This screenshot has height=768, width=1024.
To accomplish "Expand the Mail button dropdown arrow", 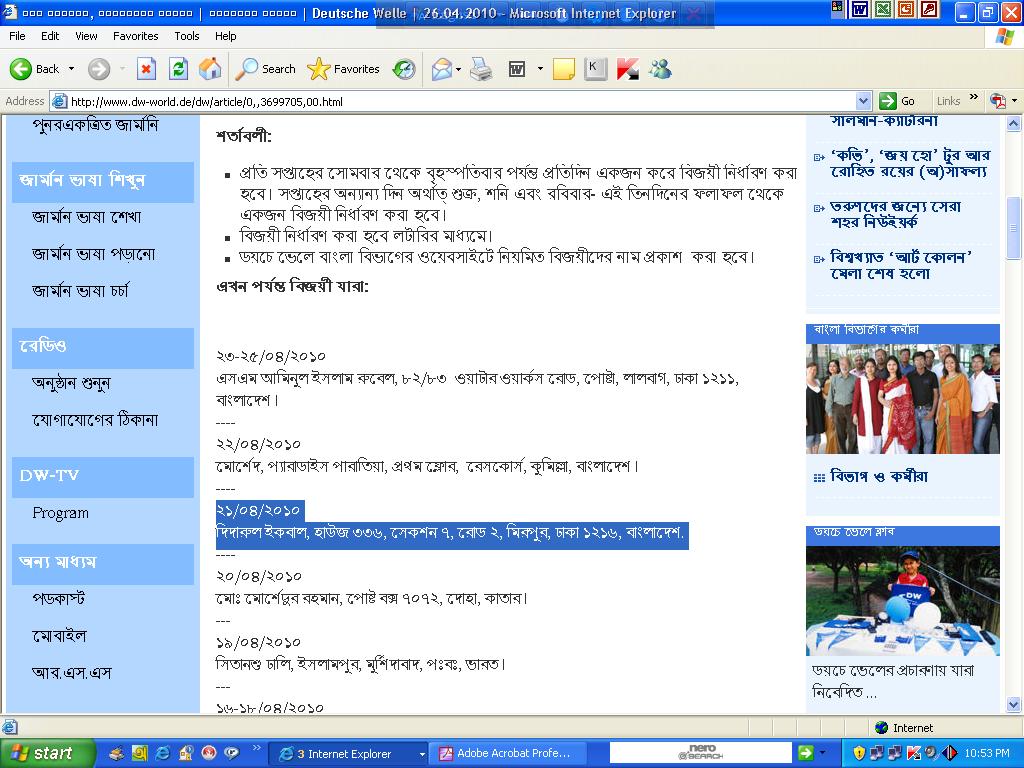I will (458, 69).
